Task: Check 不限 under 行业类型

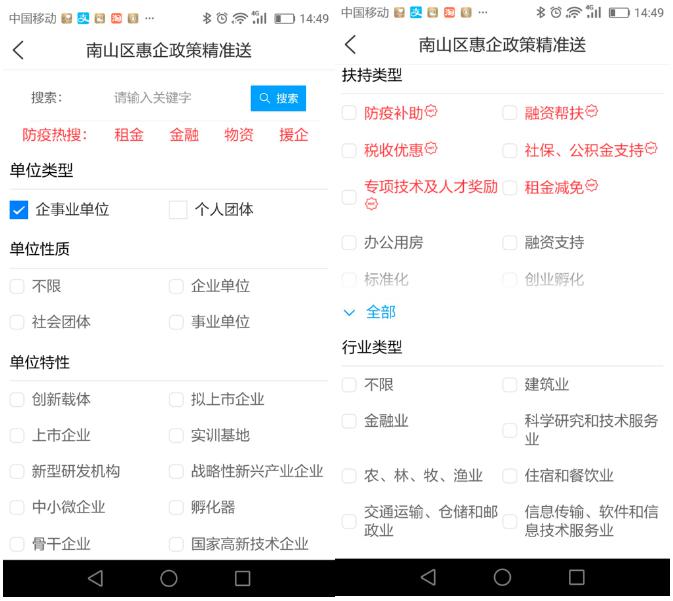Action: [349, 385]
